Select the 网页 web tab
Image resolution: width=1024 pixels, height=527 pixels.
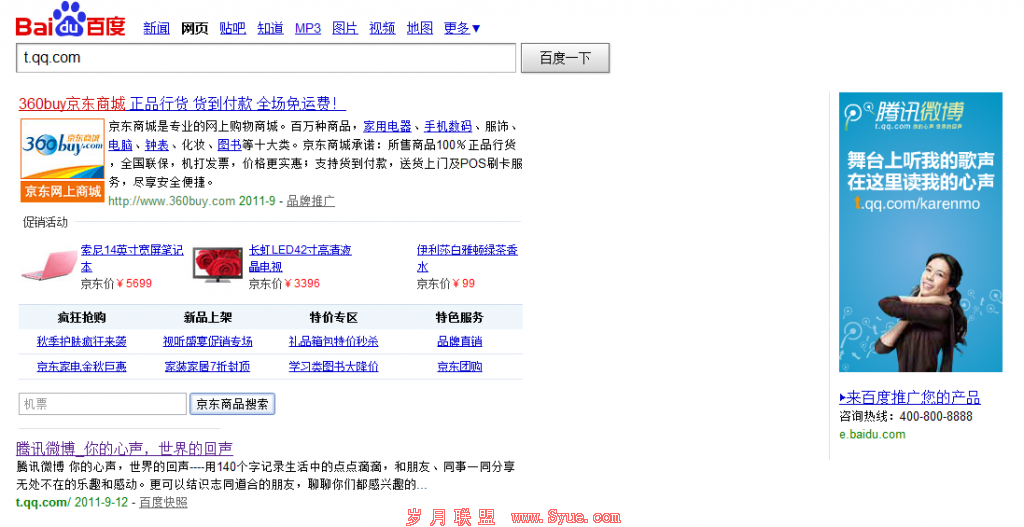[195, 28]
